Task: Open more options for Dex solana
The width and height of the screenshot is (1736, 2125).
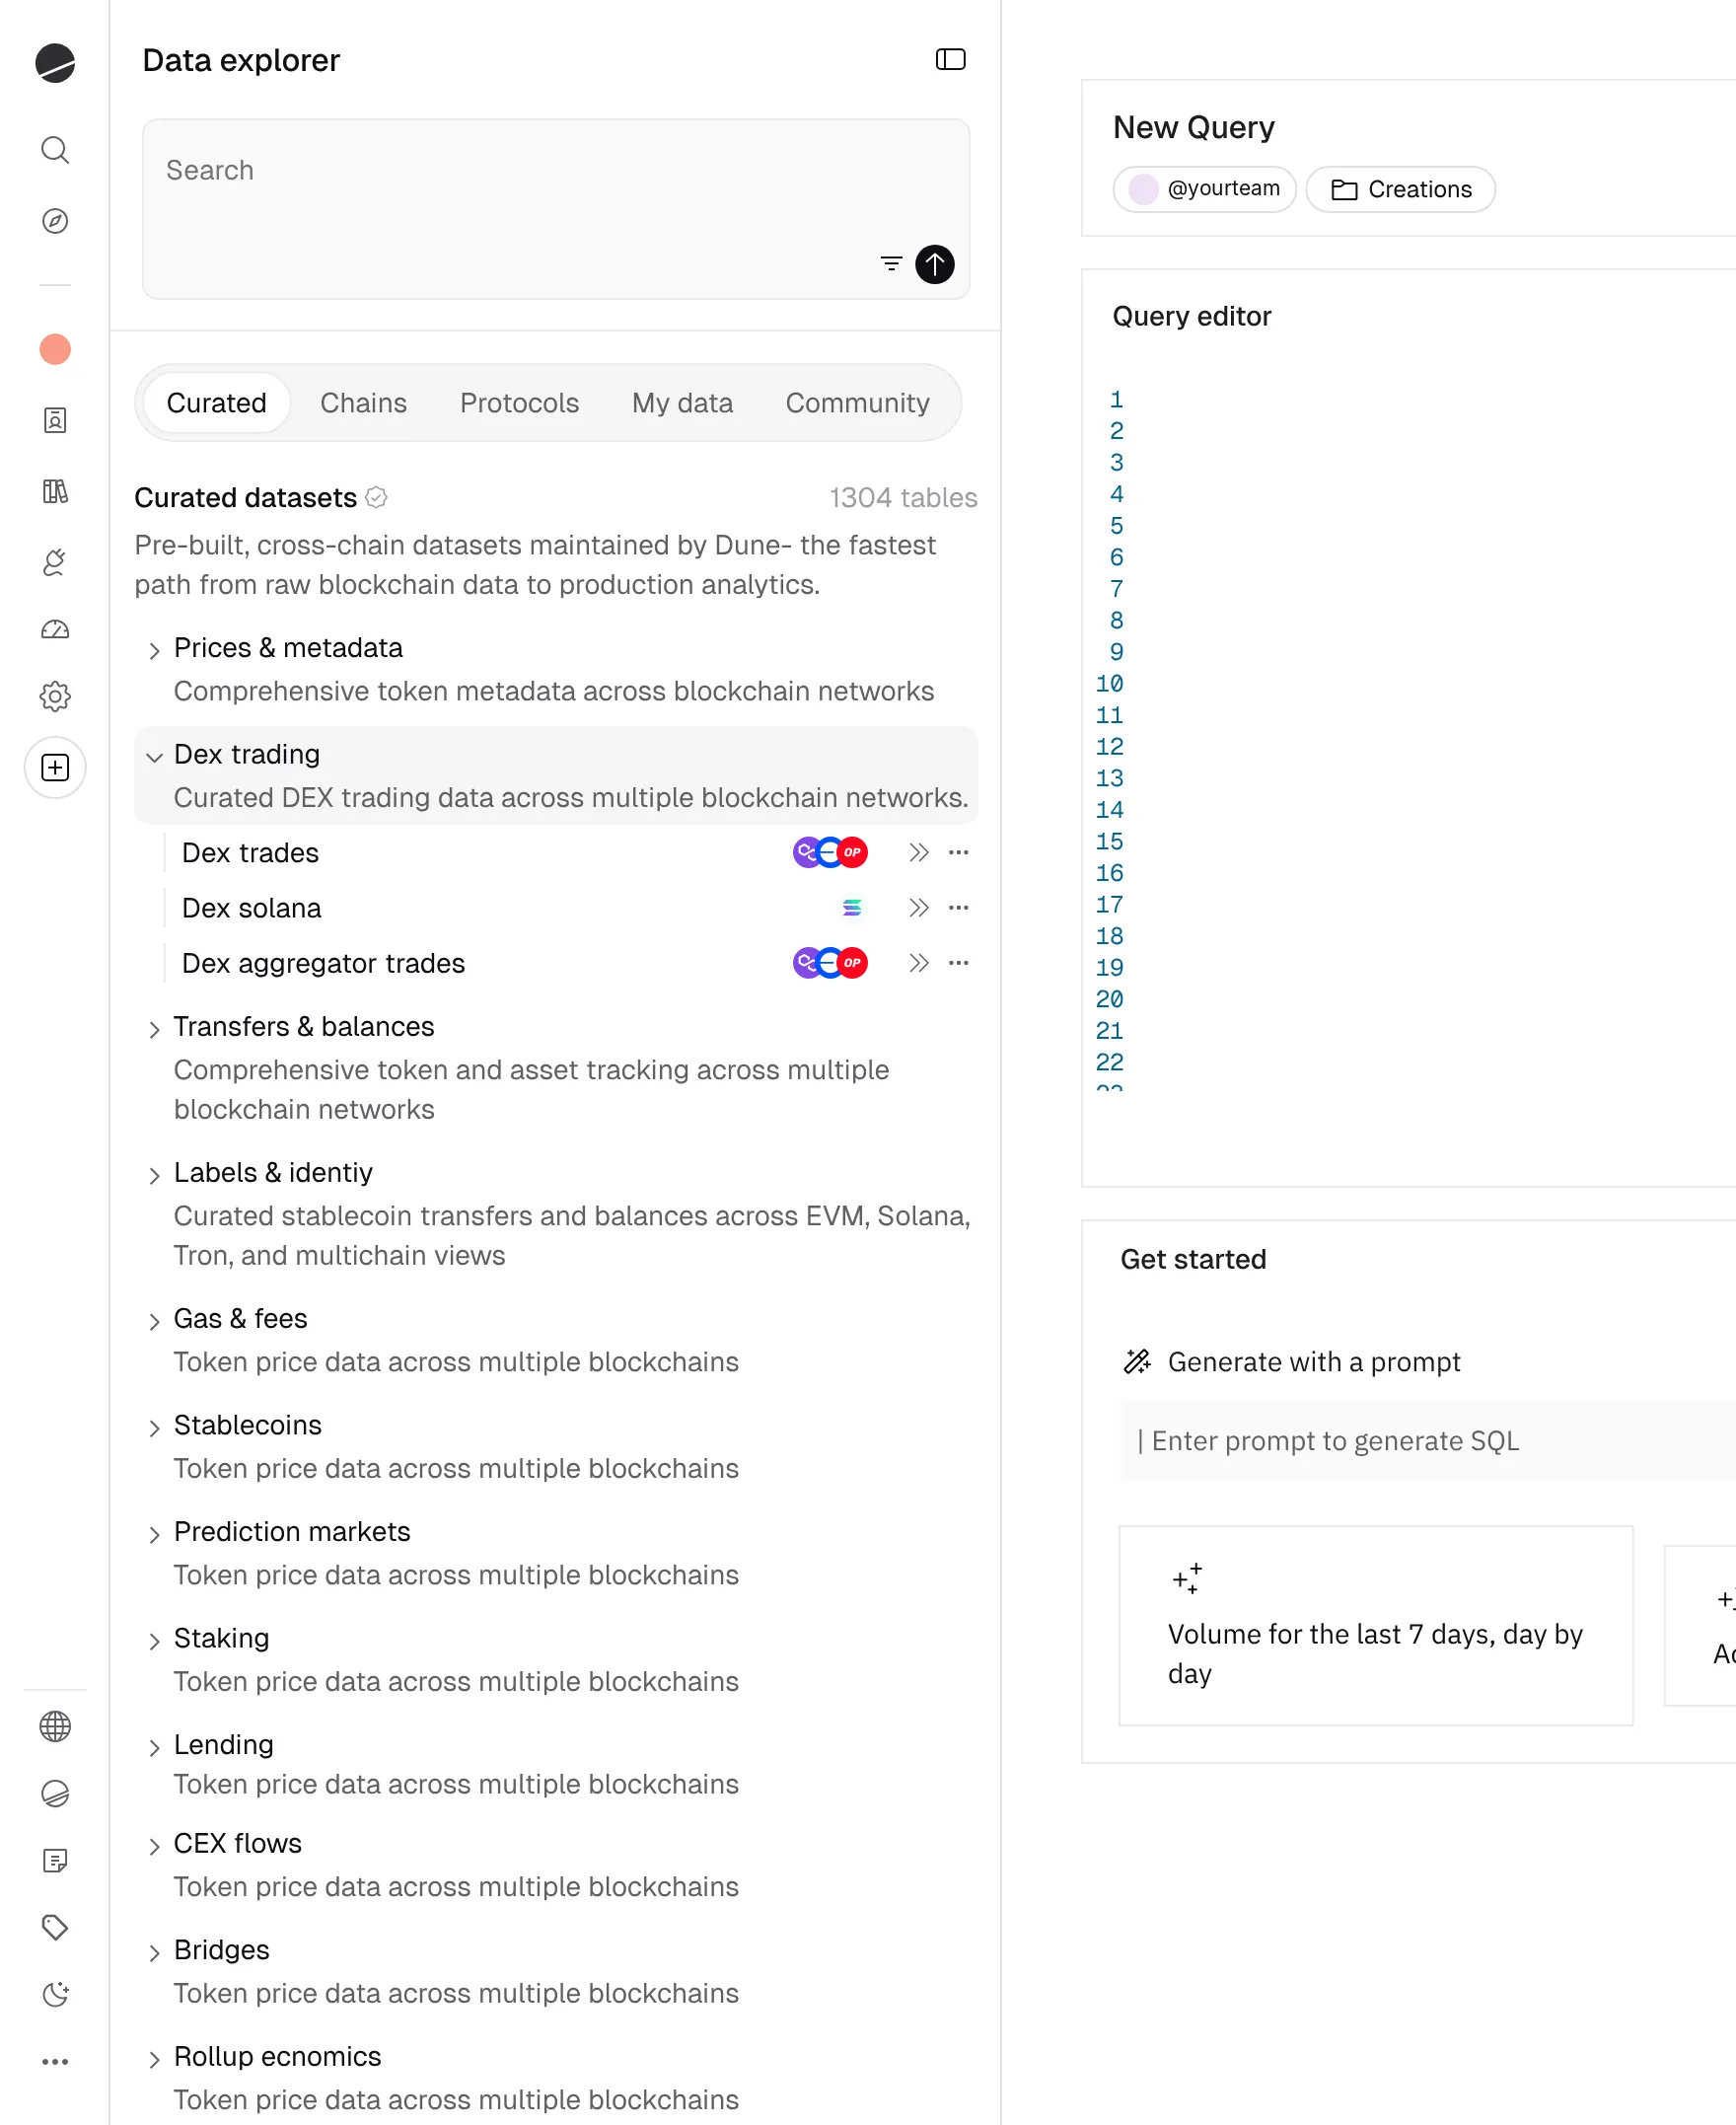Action: pos(959,908)
